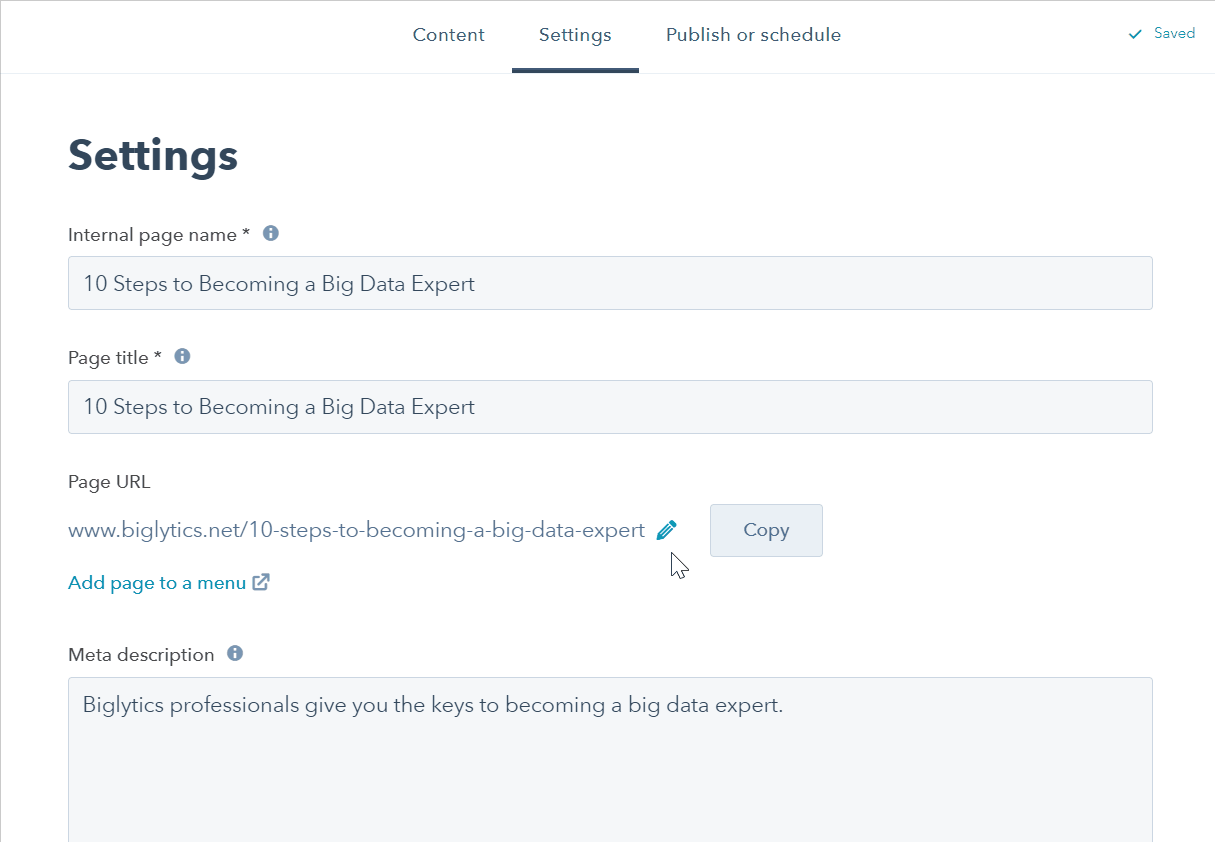The height and width of the screenshot is (842, 1215).
Task: Open the Content tab
Action: pyautogui.click(x=448, y=35)
